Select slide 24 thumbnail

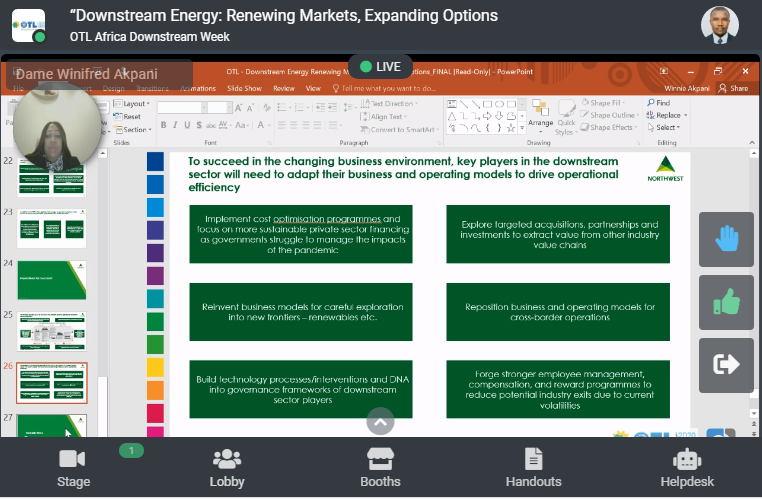pos(52,280)
